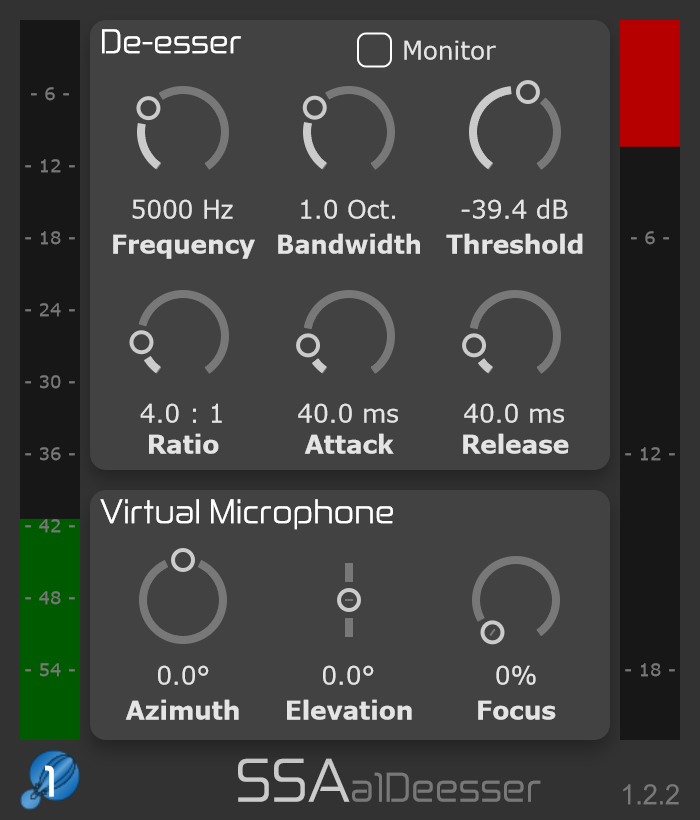
Task: Click the 0.0° Elevation value
Action: coord(348,675)
